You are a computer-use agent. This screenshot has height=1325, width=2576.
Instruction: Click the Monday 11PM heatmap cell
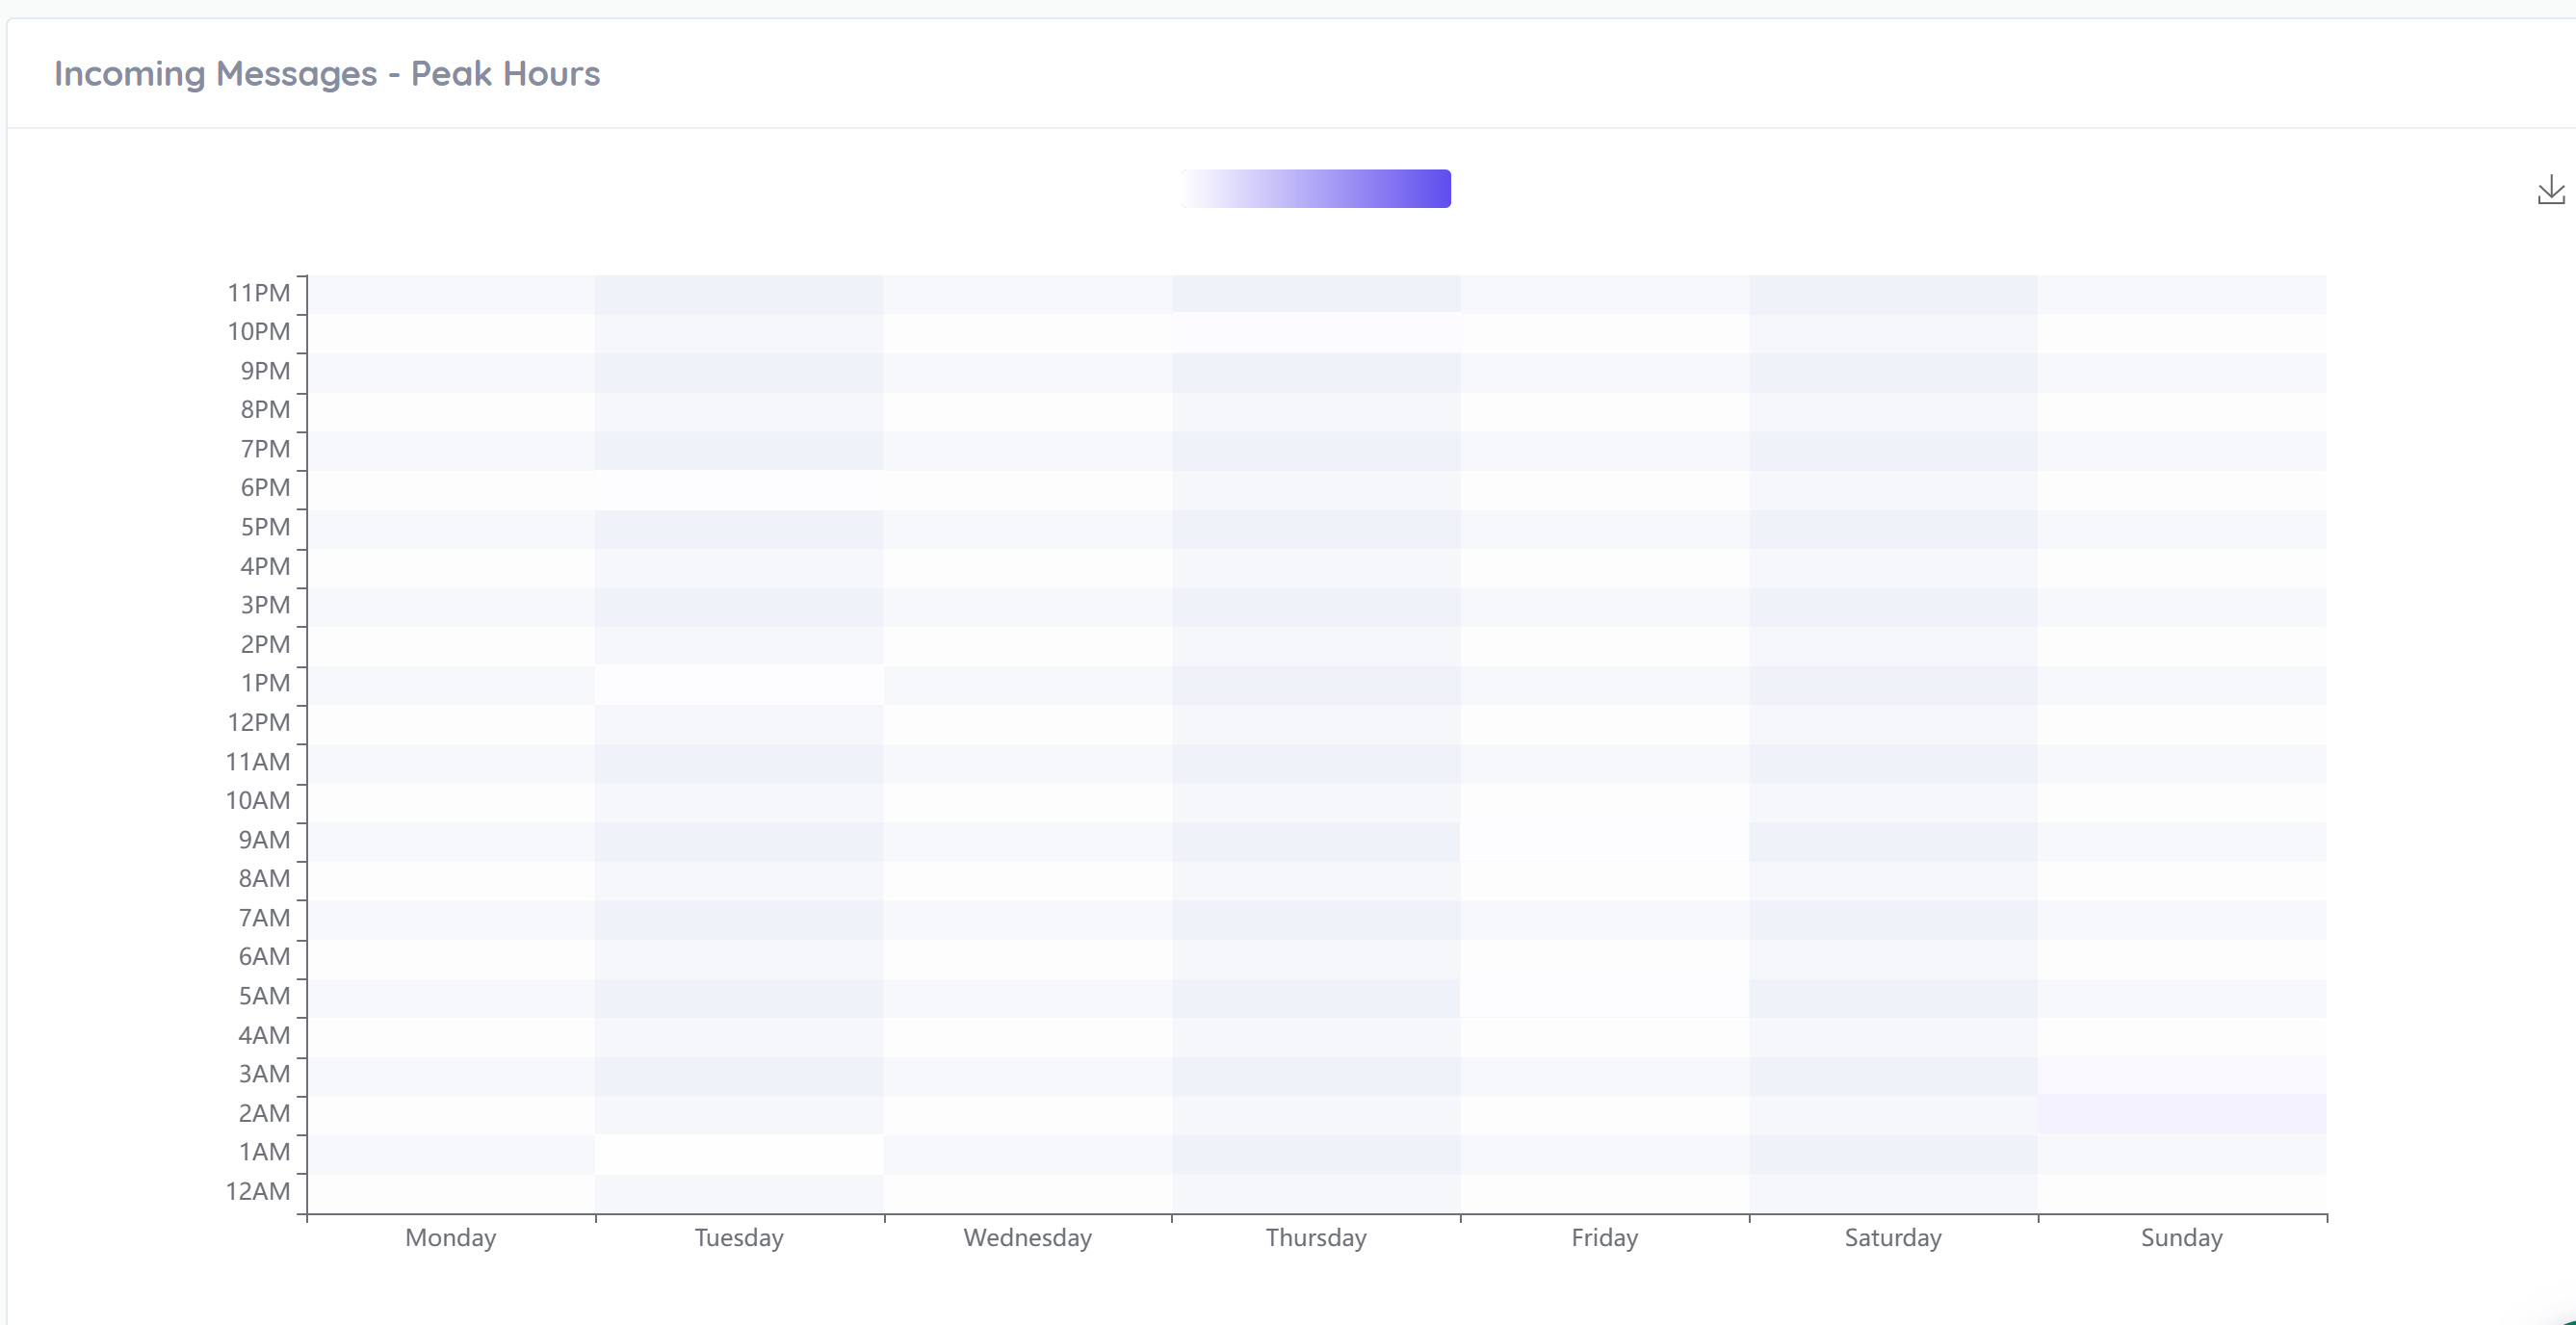tap(451, 294)
